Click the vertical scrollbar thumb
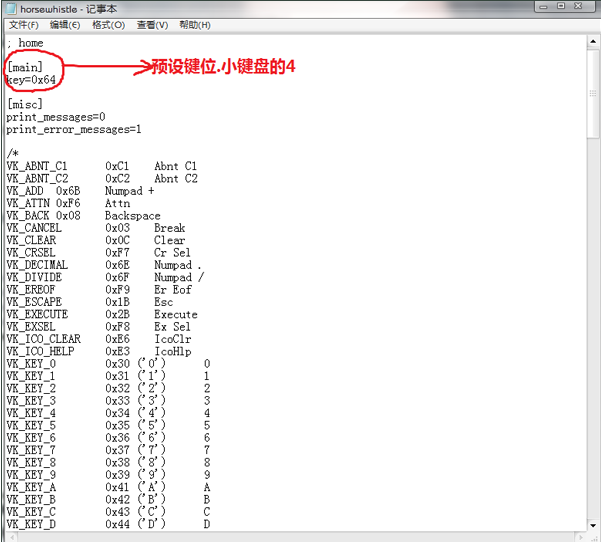The width and height of the screenshot is (601, 542). tap(593, 93)
